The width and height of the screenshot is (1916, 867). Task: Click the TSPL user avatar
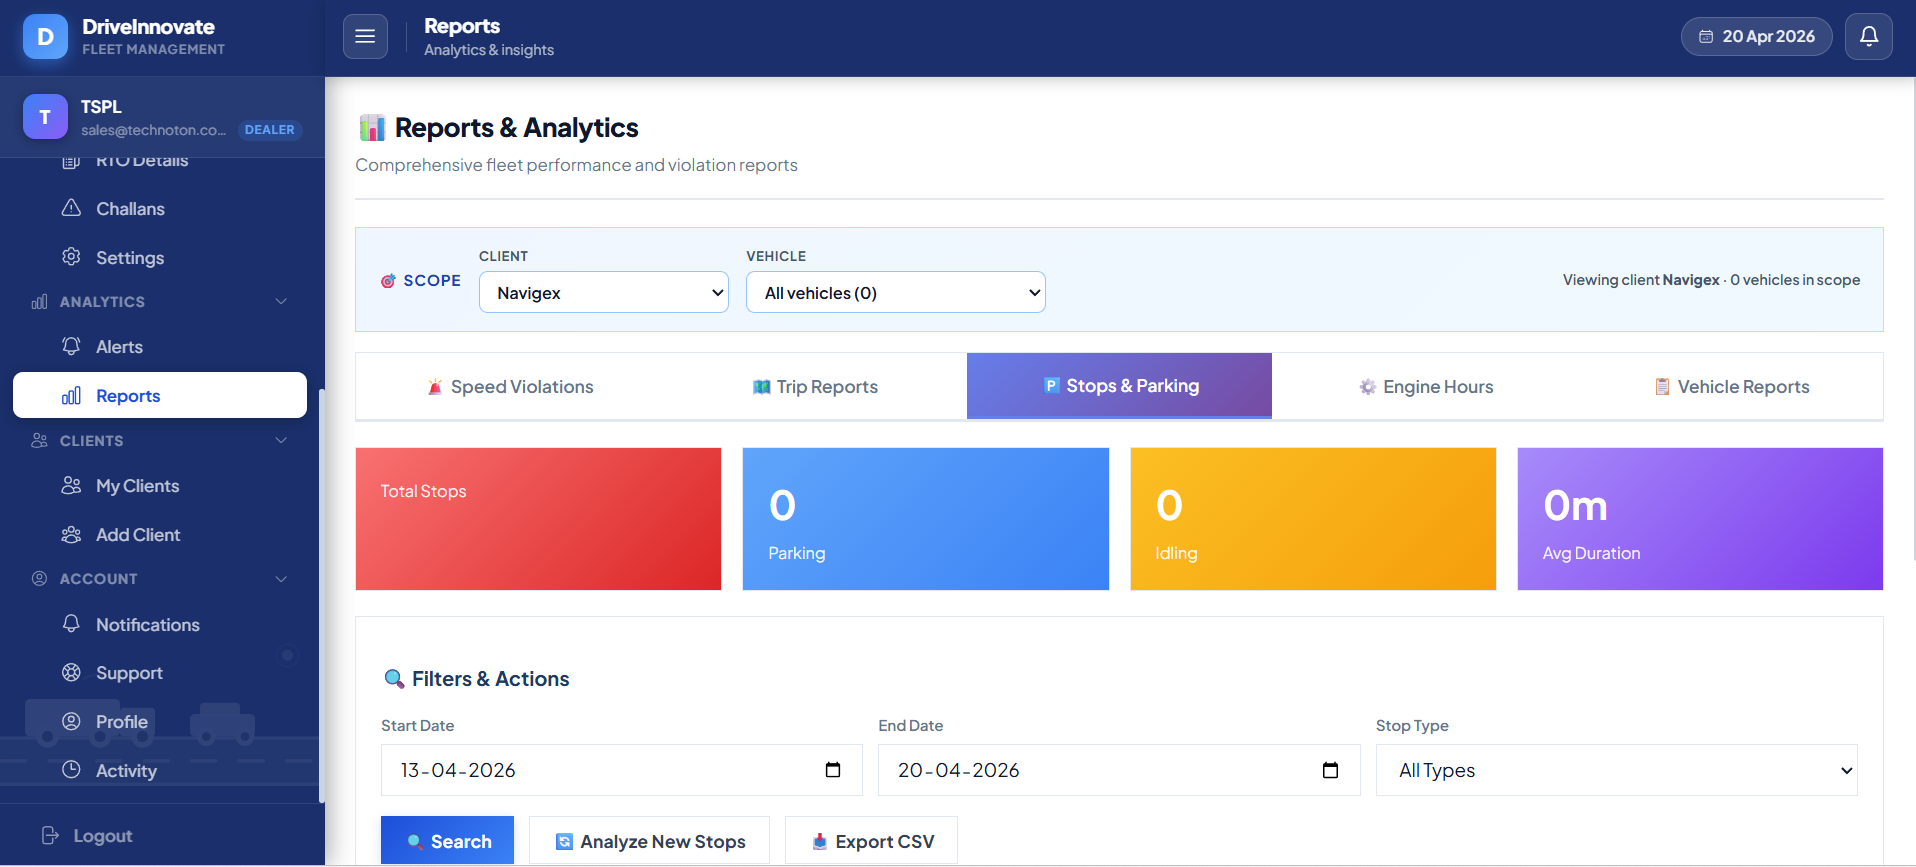[45, 117]
